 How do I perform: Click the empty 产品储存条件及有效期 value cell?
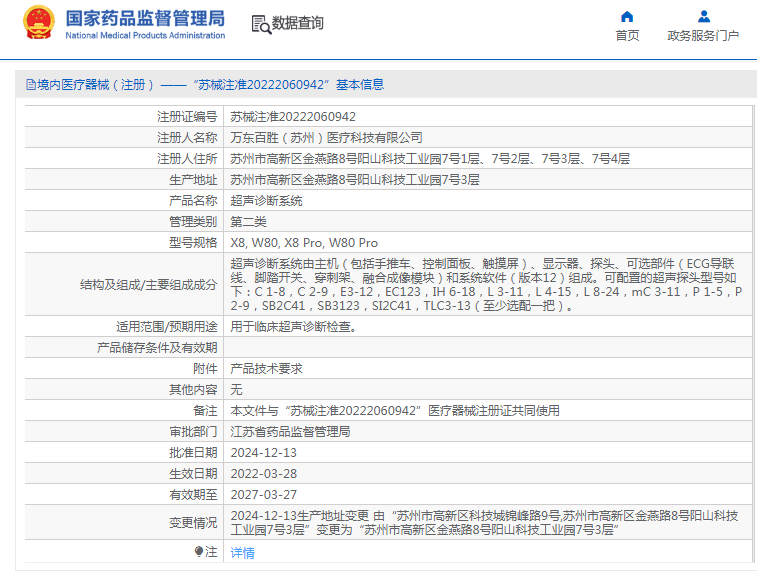tap(487, 348)
